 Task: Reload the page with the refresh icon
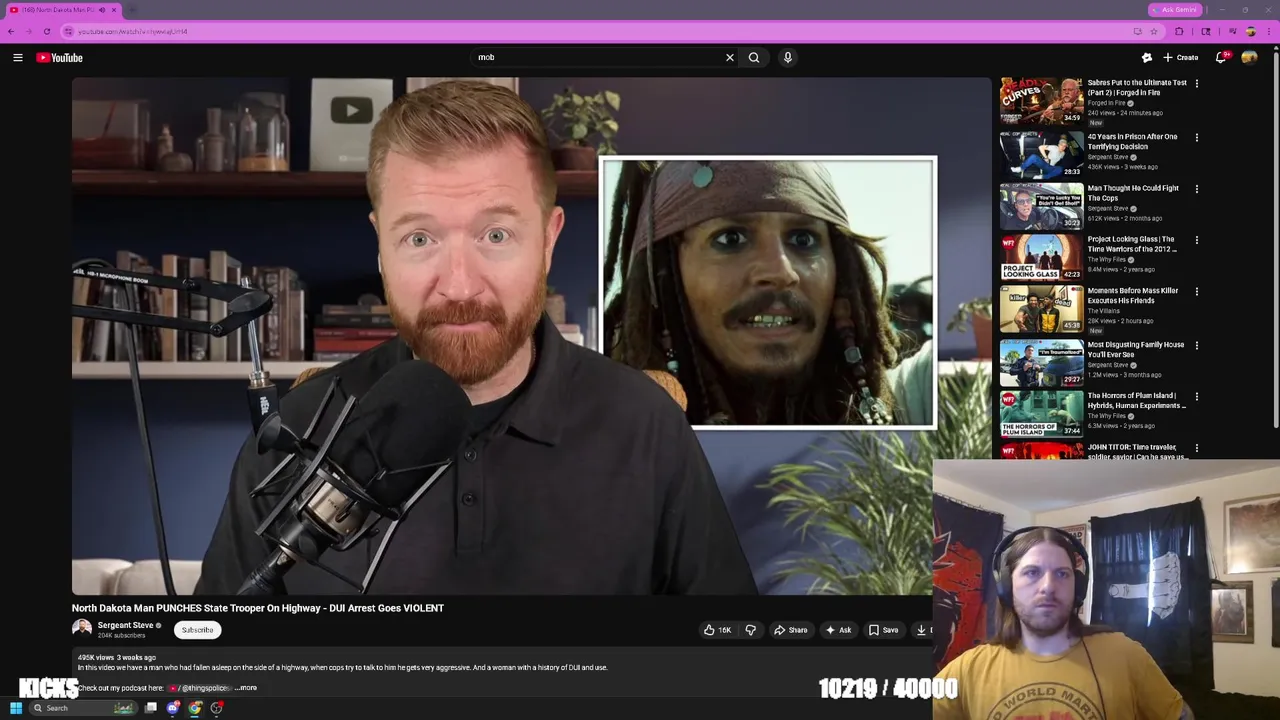[x=46, y=31]
